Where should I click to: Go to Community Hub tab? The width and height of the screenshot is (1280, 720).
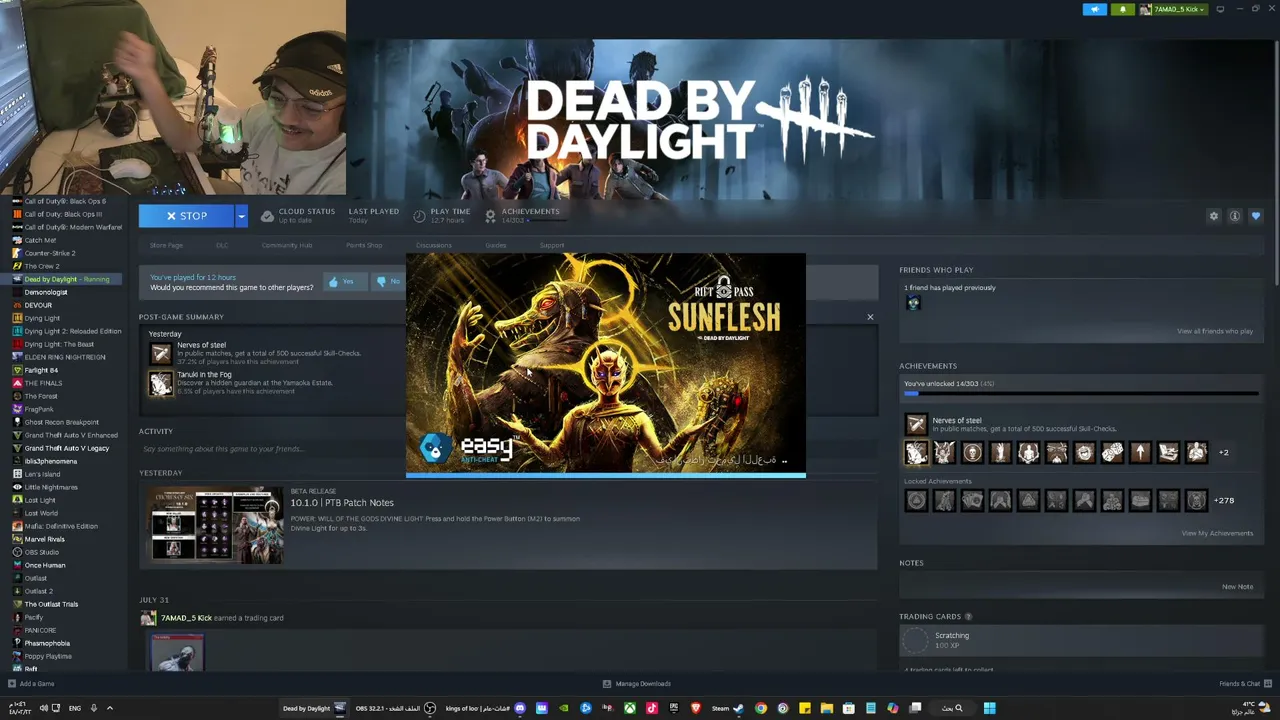pos(287,245)
